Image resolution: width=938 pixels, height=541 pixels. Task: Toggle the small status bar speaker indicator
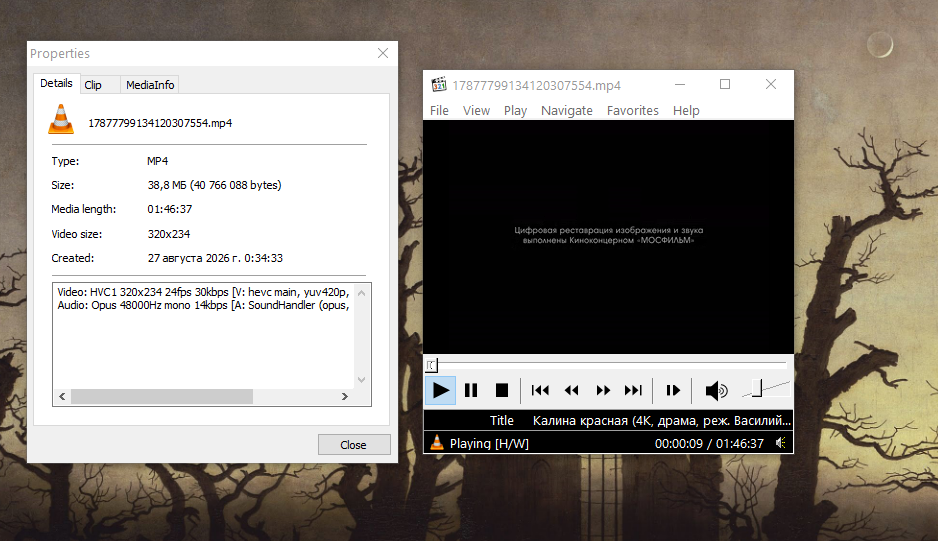click(781, 443)
